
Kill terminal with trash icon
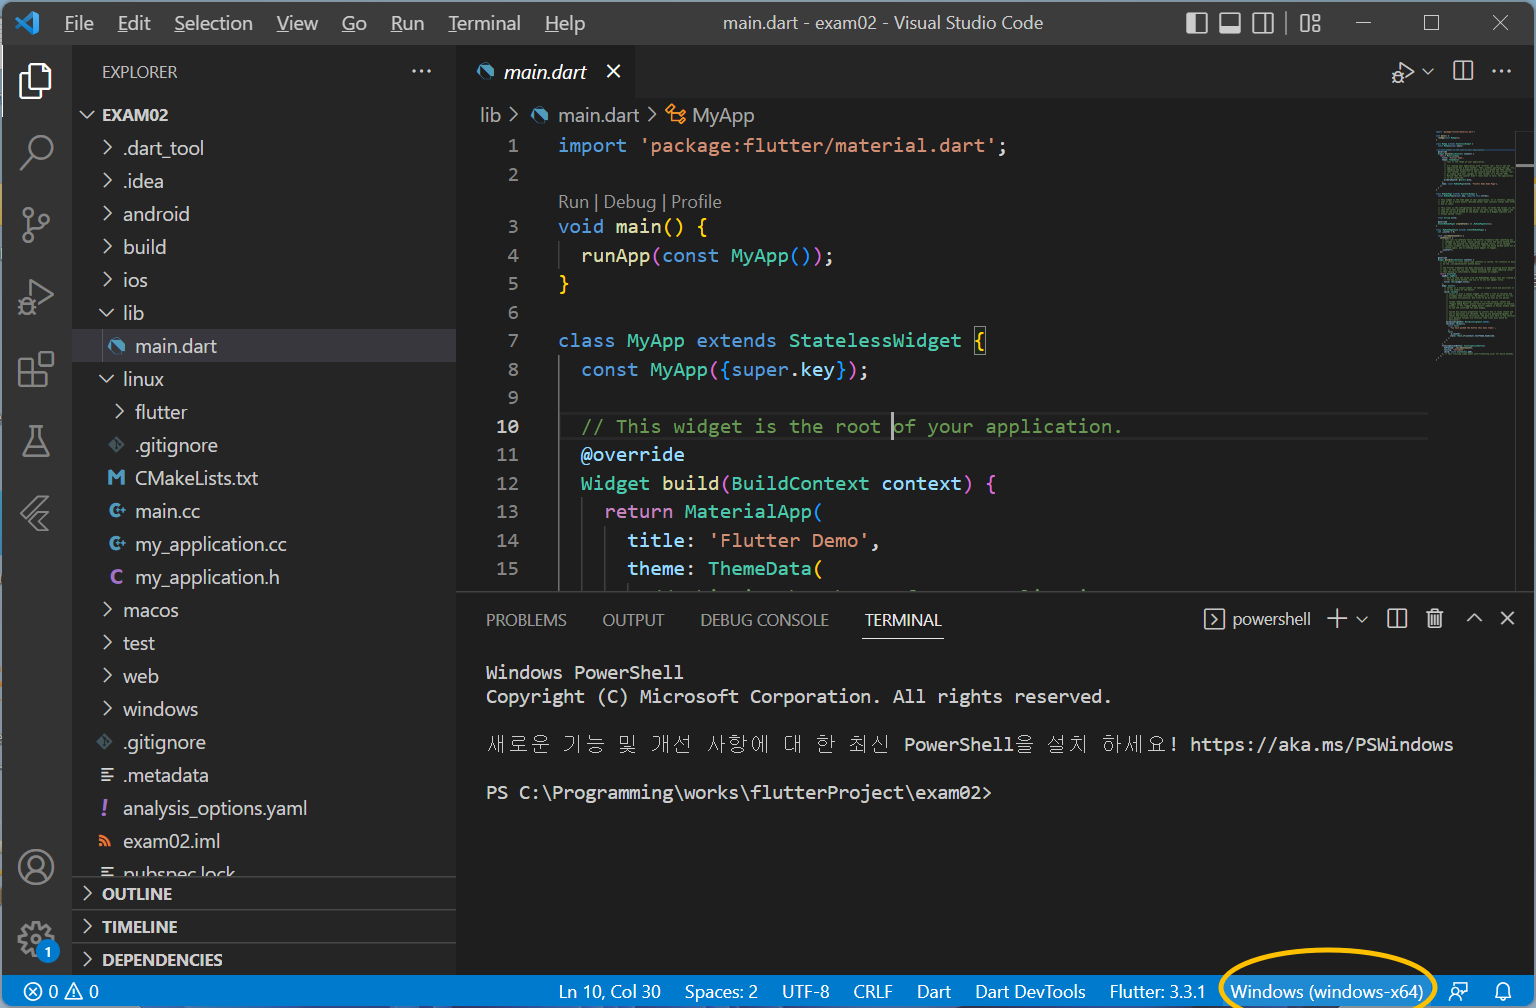click(x=1434, y=619)
